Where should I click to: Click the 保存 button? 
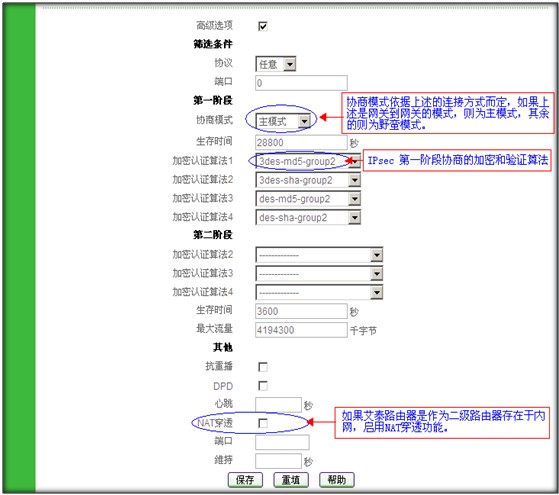(x=245, y=480)
